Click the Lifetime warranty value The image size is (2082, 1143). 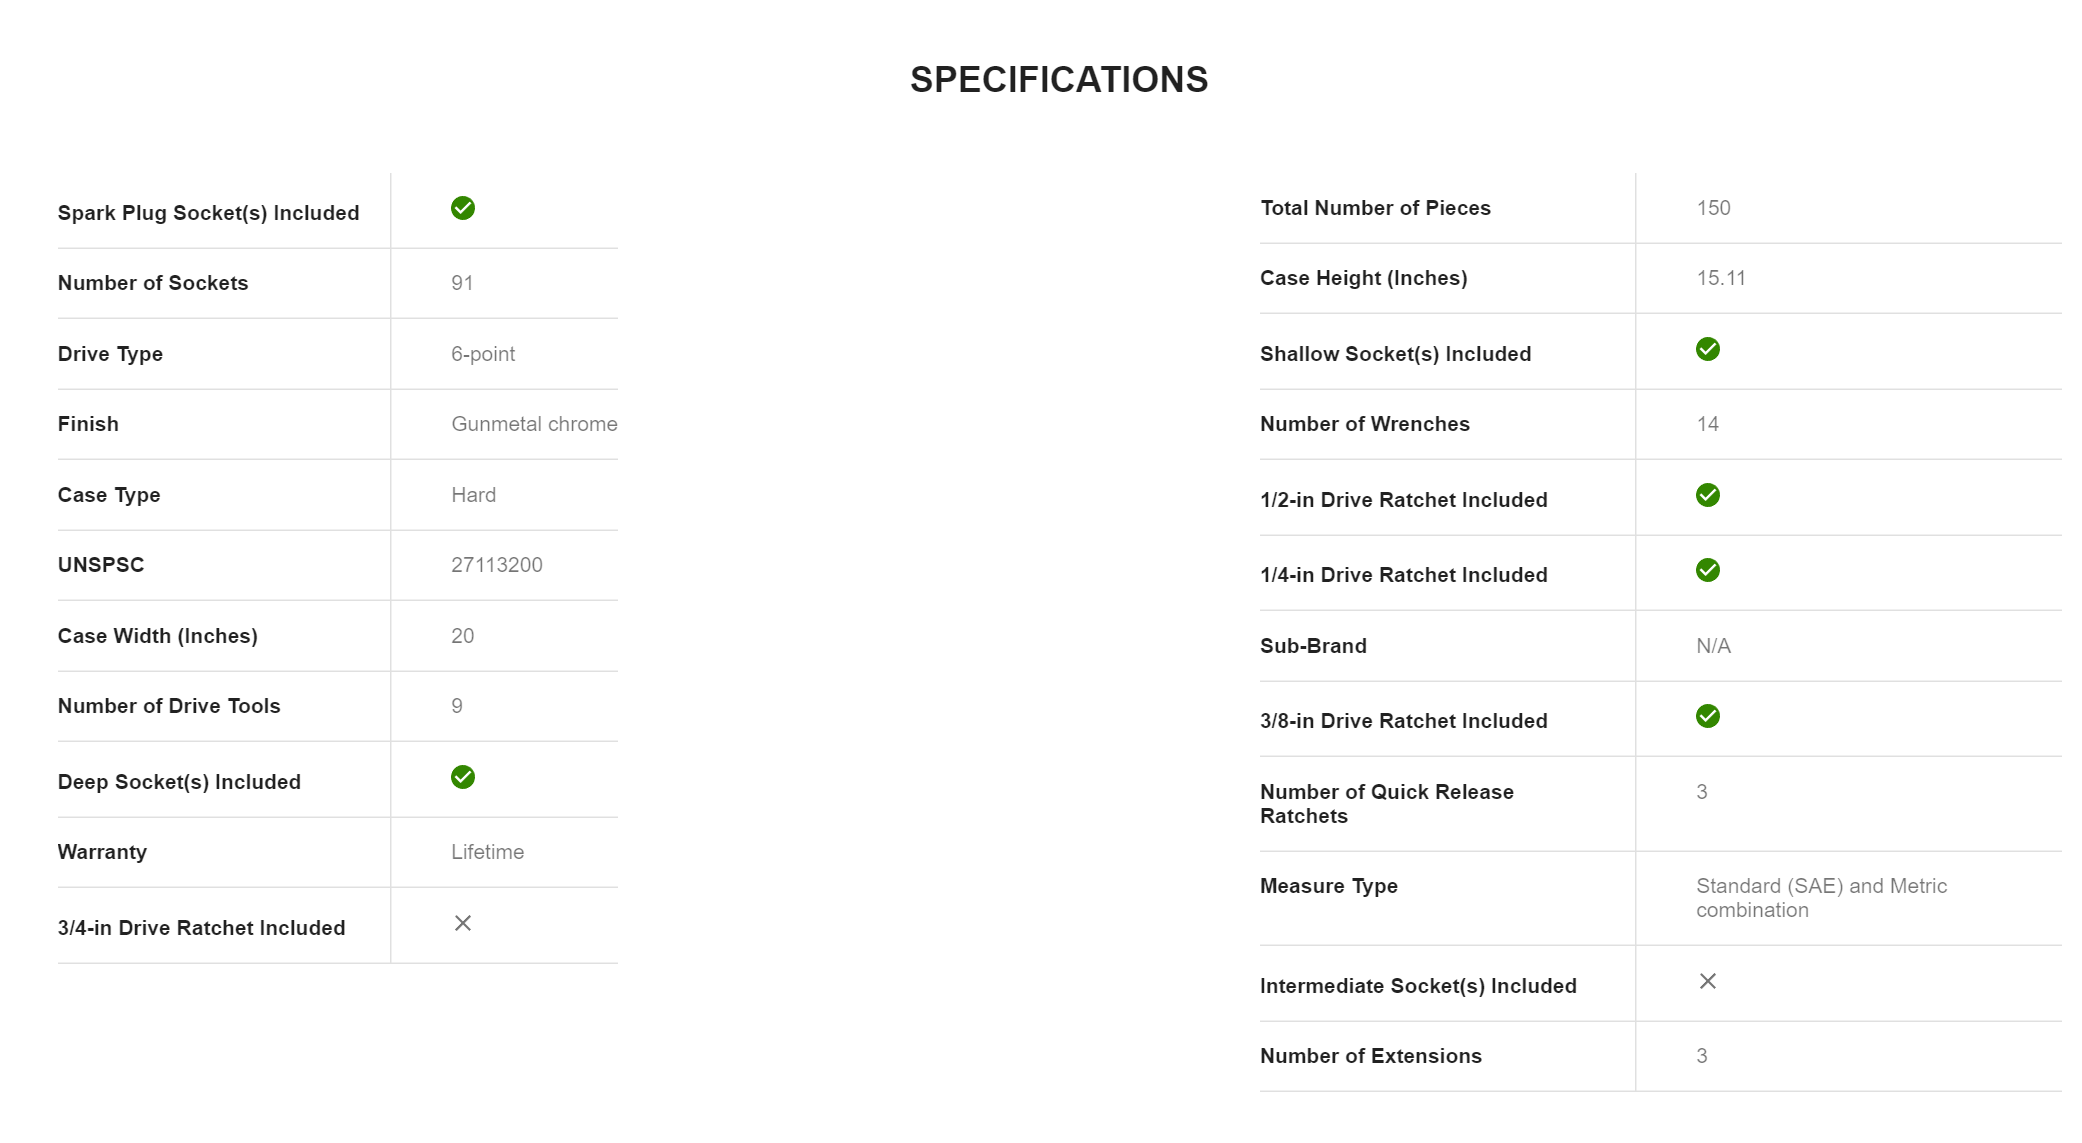[x=487, y=852]
